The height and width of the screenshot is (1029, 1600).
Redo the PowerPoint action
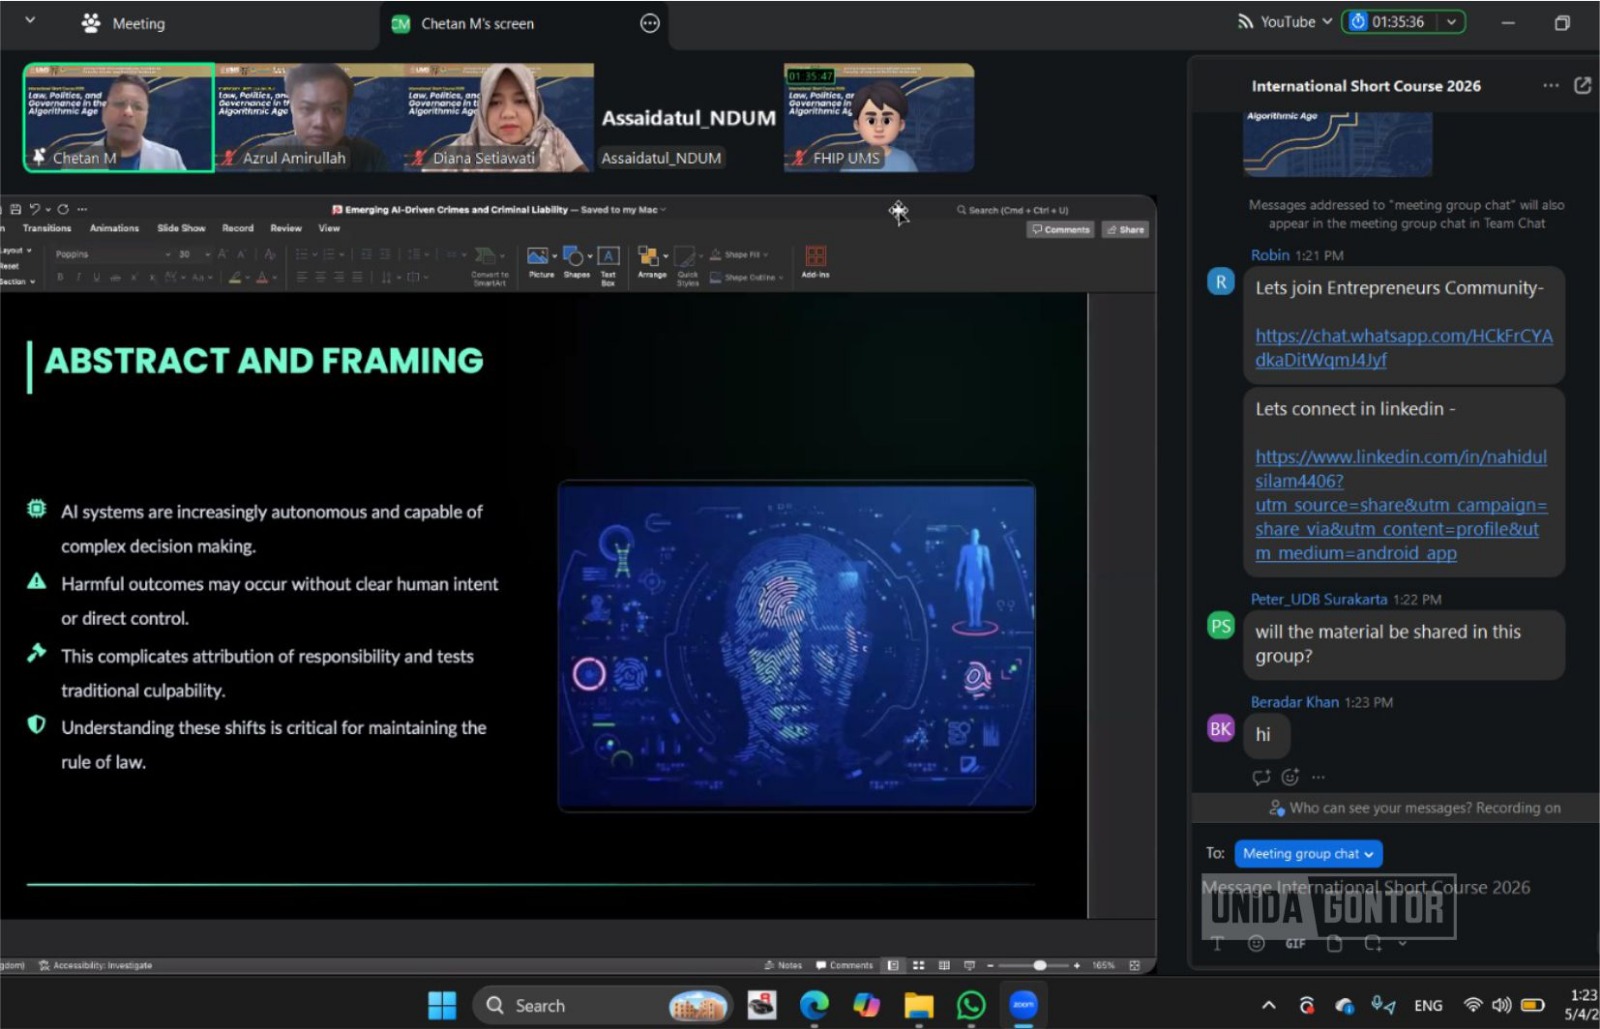[63, 209]
